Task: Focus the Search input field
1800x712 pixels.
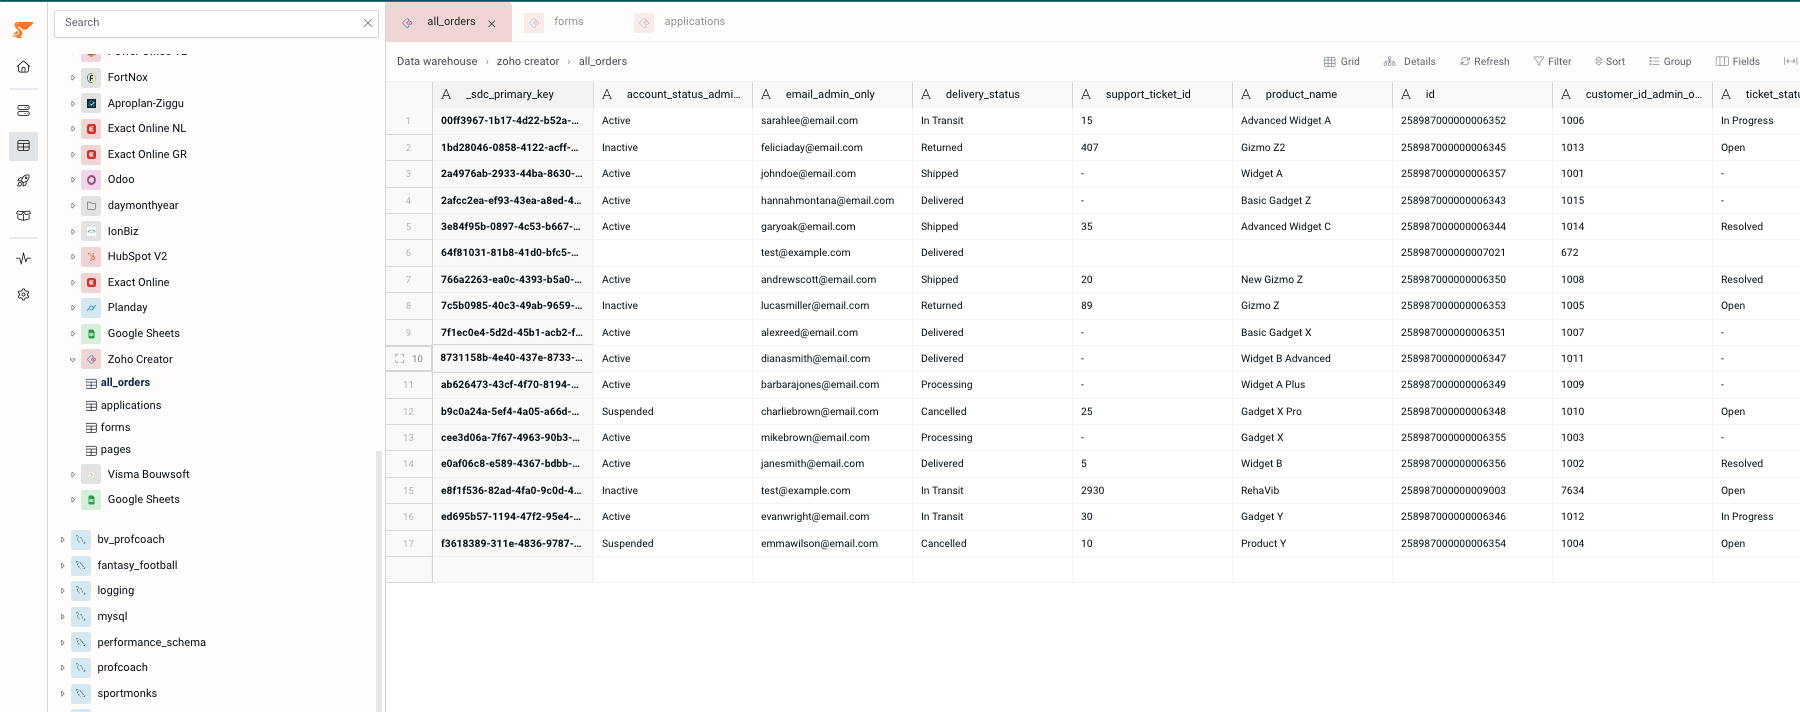Action: [x=208, y=23]
